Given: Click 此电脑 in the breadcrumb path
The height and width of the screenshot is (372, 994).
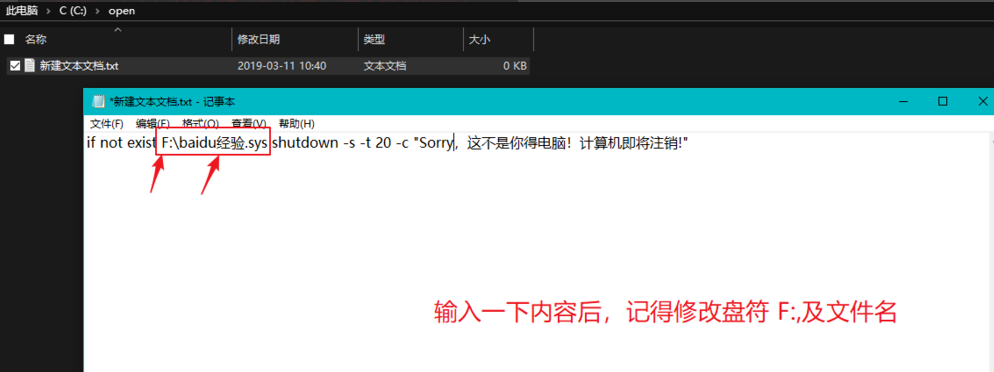Looking at the screenshot, I should point(22,11).
